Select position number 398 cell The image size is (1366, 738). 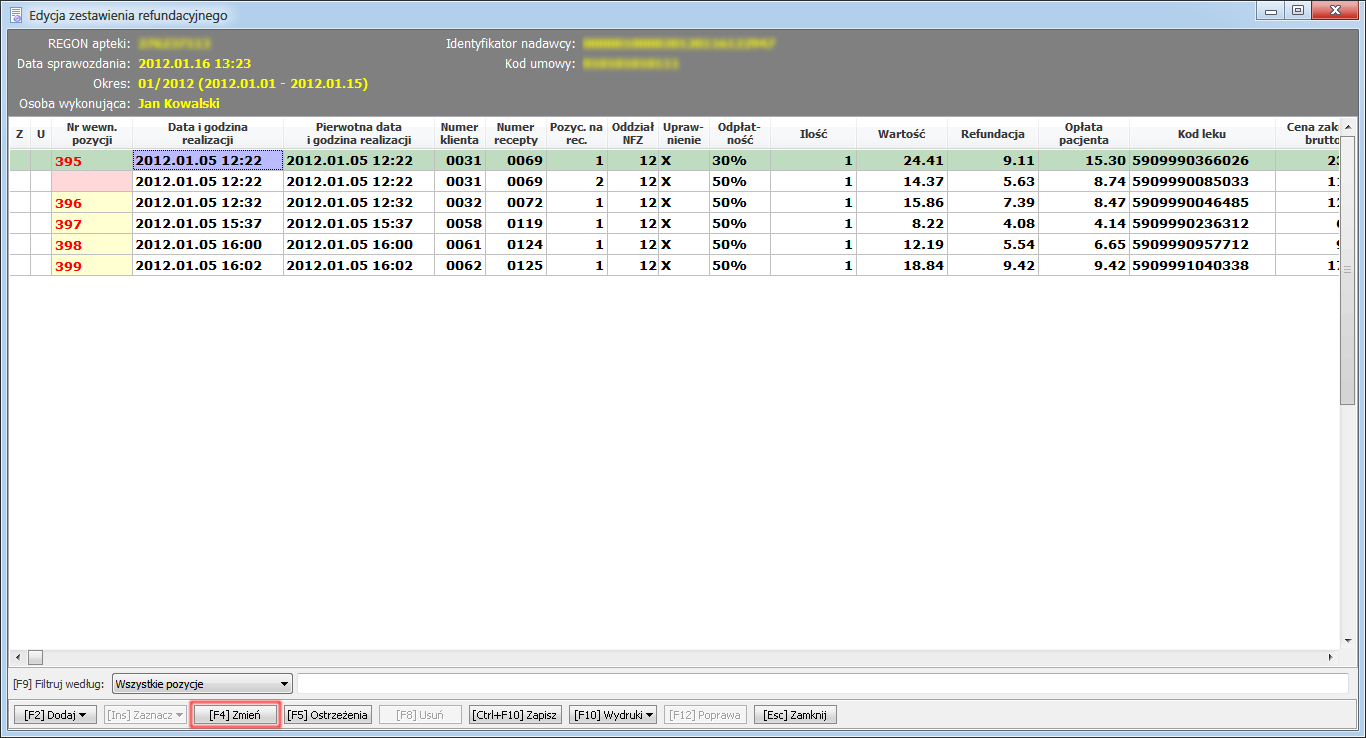click(x=92, y=244)
